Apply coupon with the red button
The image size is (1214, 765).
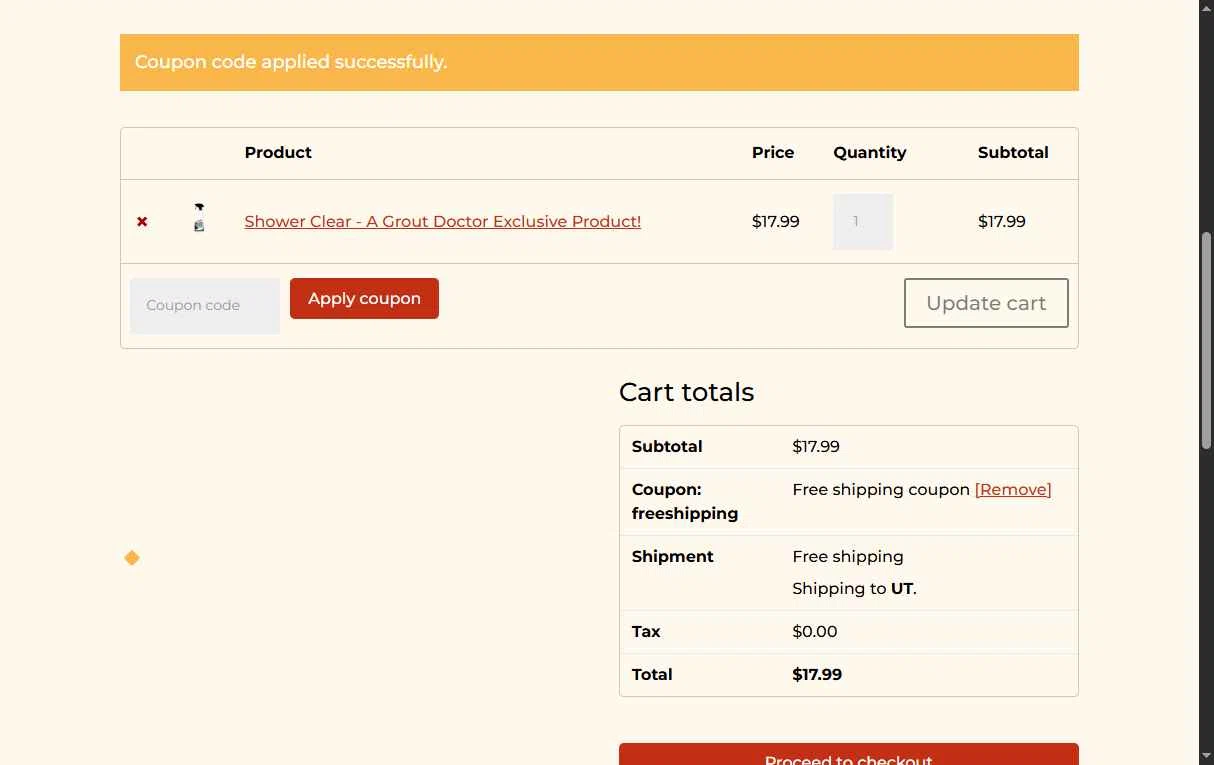(364, 298)
